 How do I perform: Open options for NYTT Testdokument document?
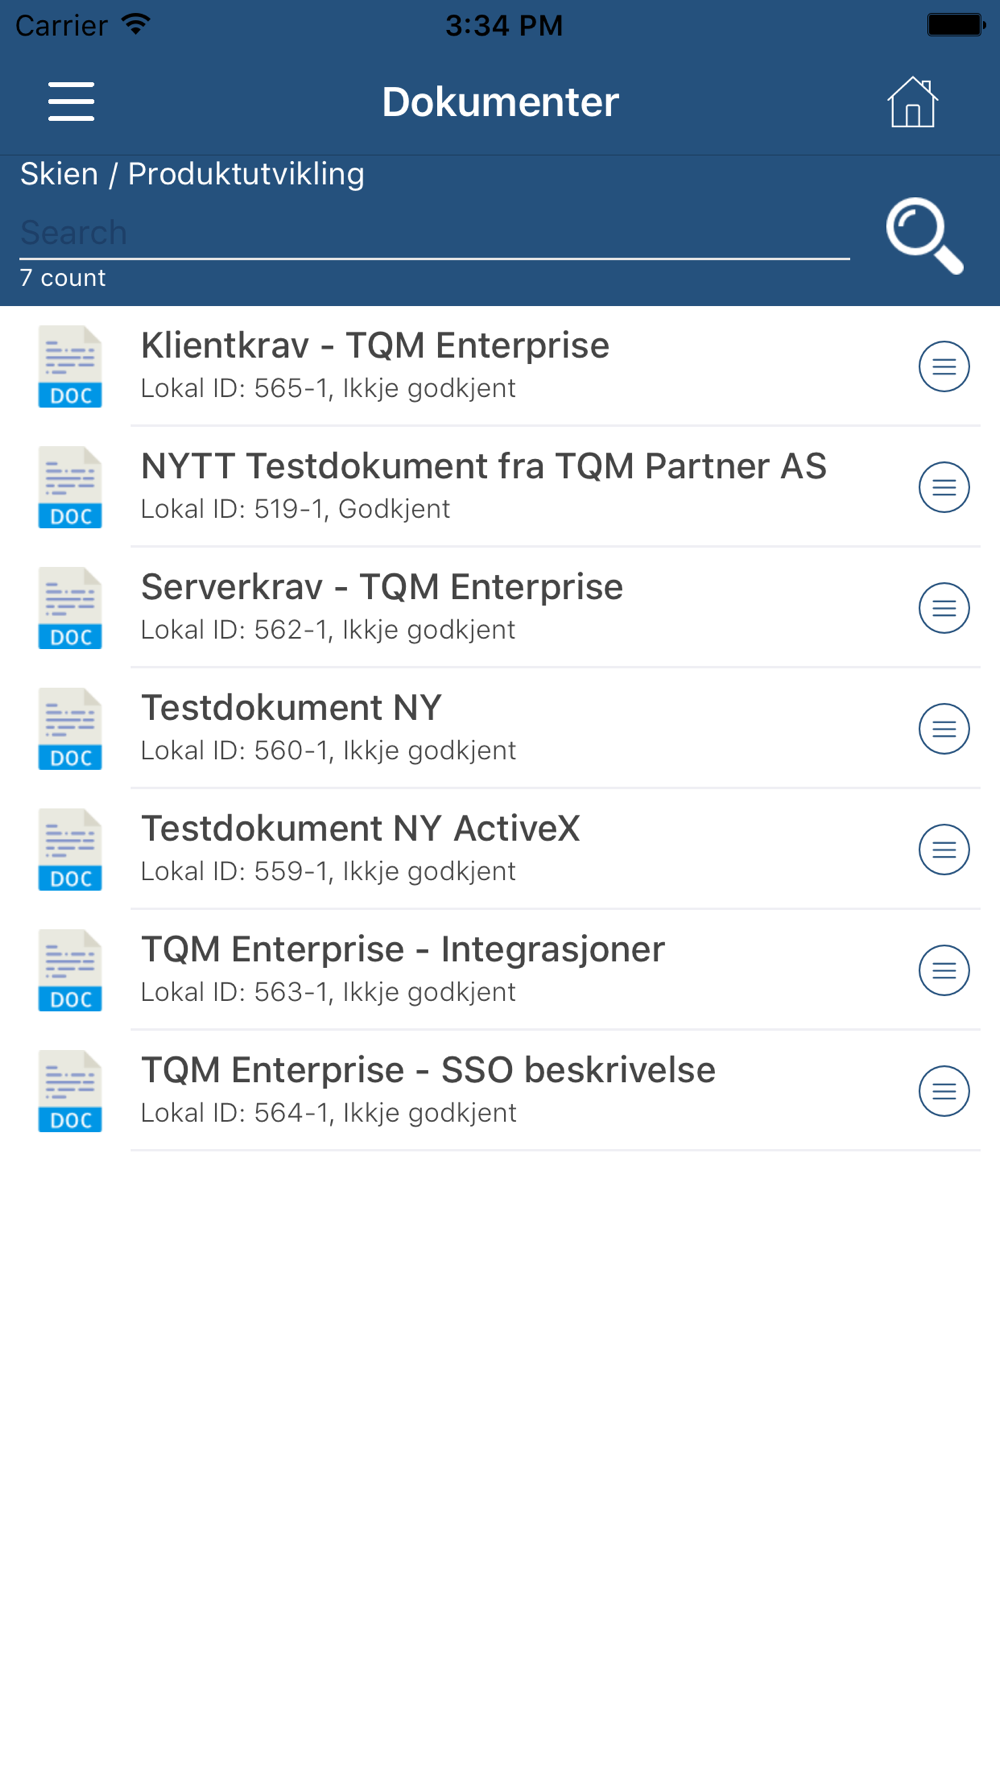[x=944, y=487]
